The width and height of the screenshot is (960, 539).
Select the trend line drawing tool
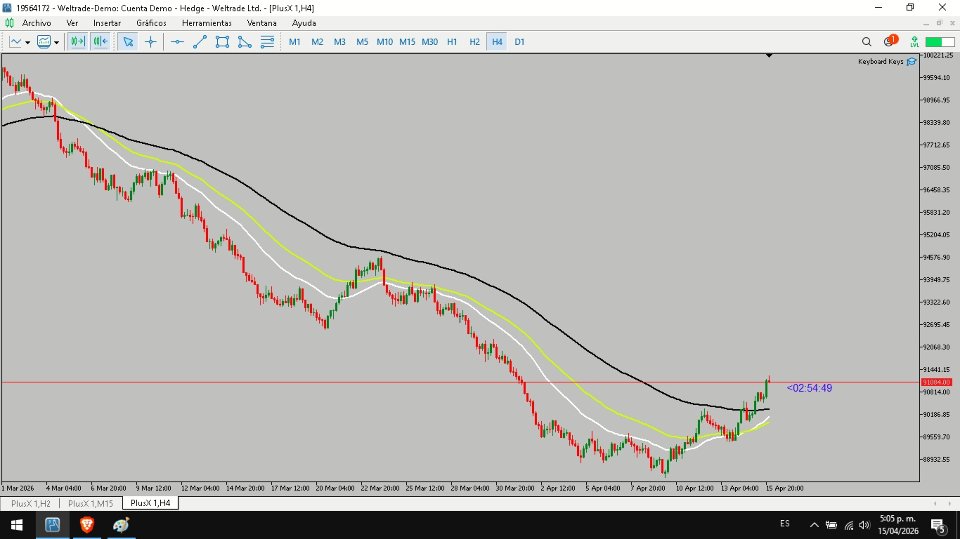tap(200, 42)
